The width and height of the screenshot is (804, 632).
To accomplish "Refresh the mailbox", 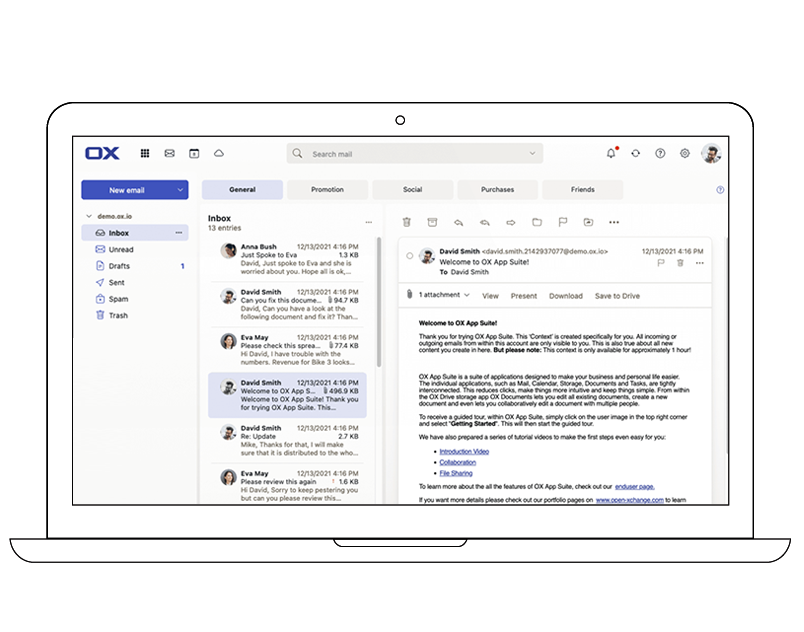I will tap(636, 153).
